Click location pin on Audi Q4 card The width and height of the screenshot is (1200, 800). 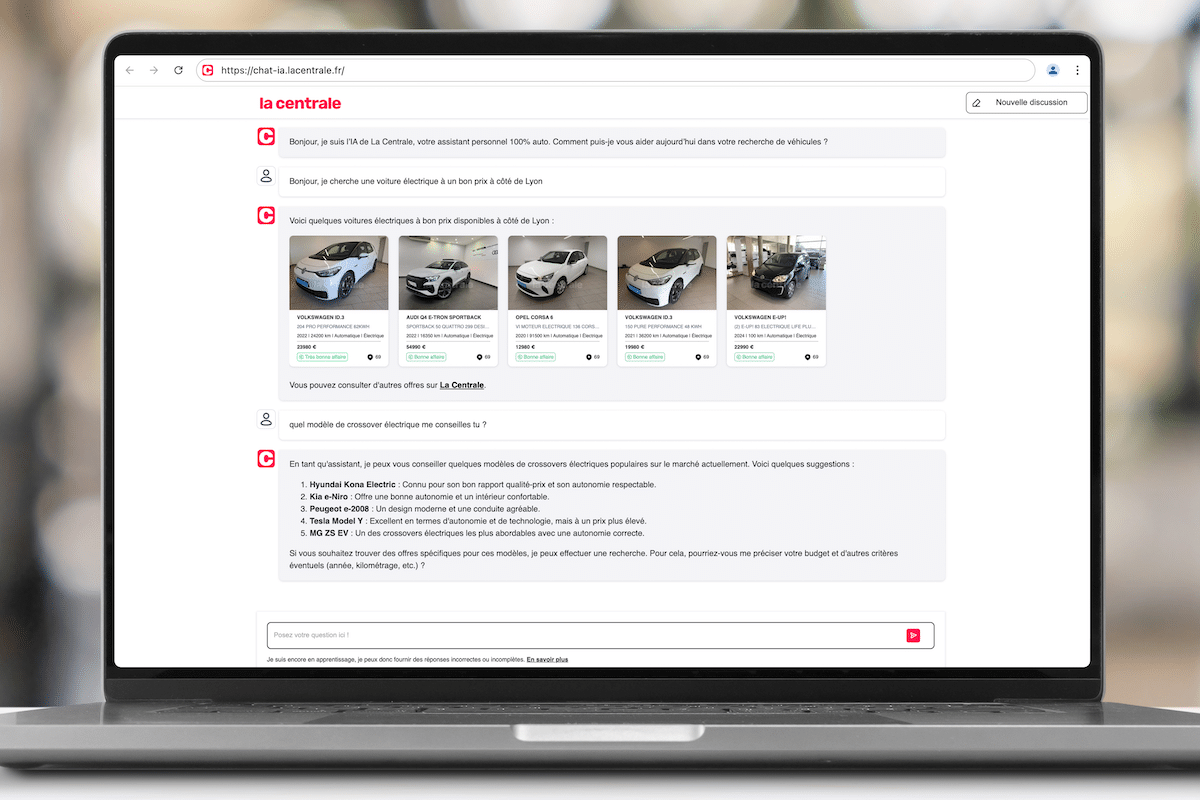479,357
